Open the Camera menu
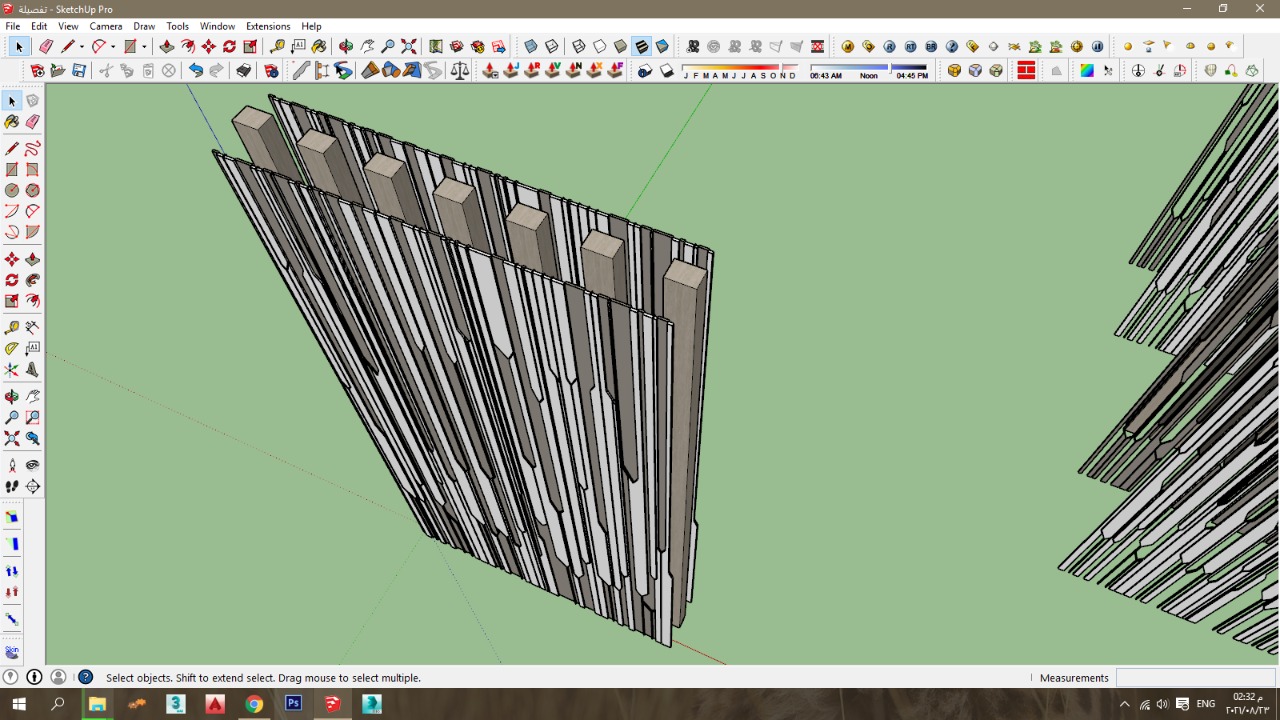The height and width of the screenshot is (720, 1280). point(106,26)
